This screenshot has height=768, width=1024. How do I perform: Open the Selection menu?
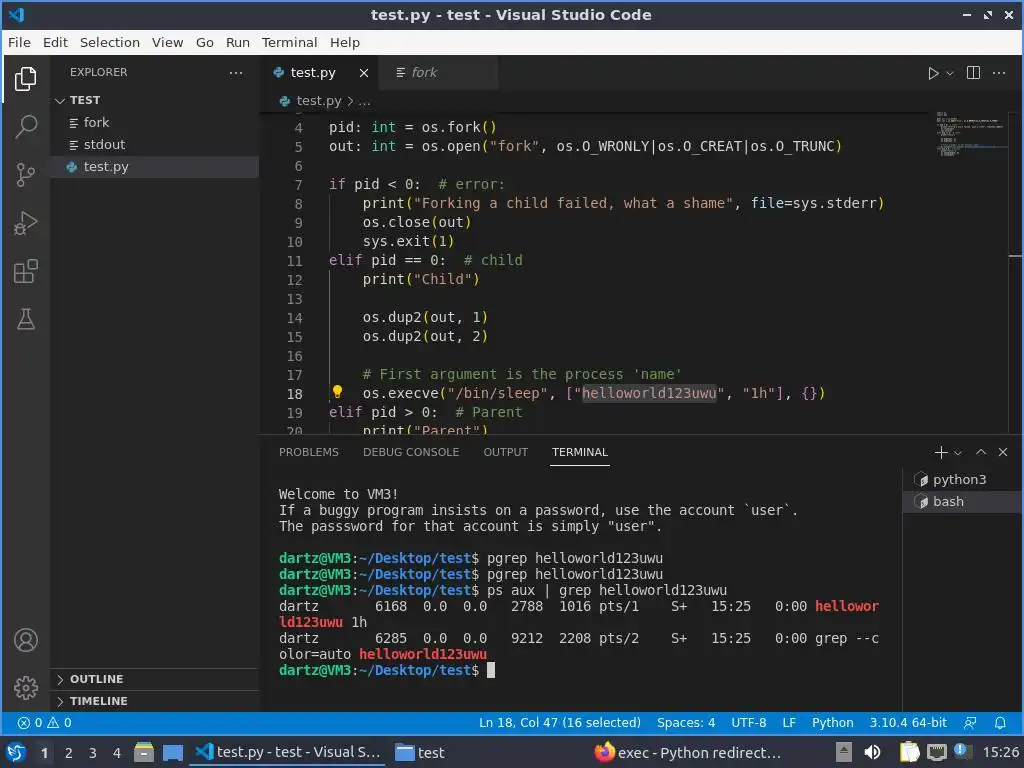110,42
